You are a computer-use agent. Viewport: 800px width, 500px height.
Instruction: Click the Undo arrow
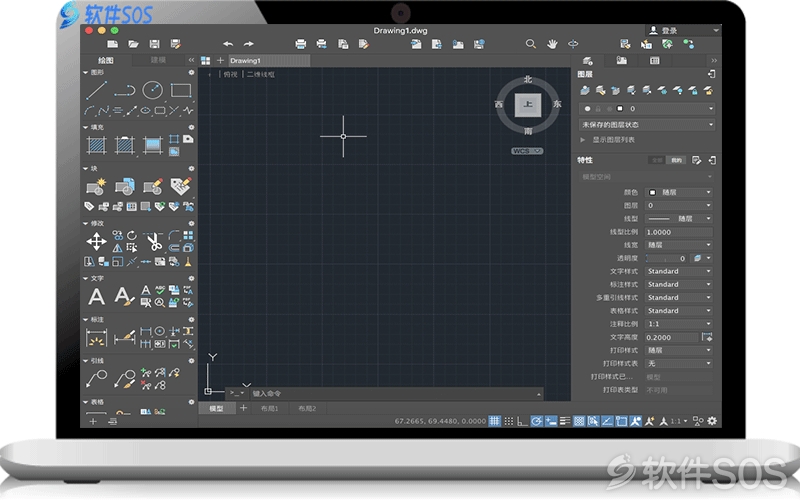[x=228, y=44]
